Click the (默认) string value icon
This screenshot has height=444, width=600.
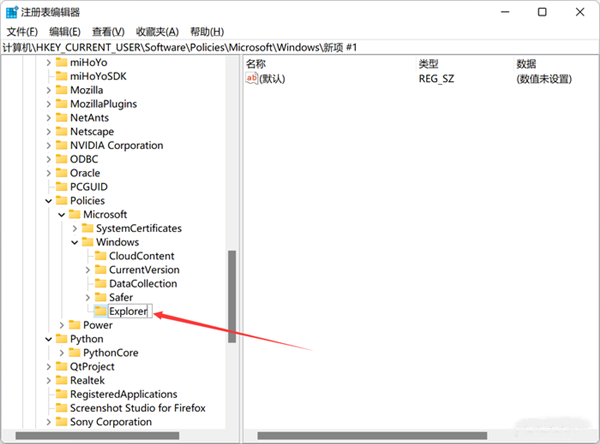(252, 78)
